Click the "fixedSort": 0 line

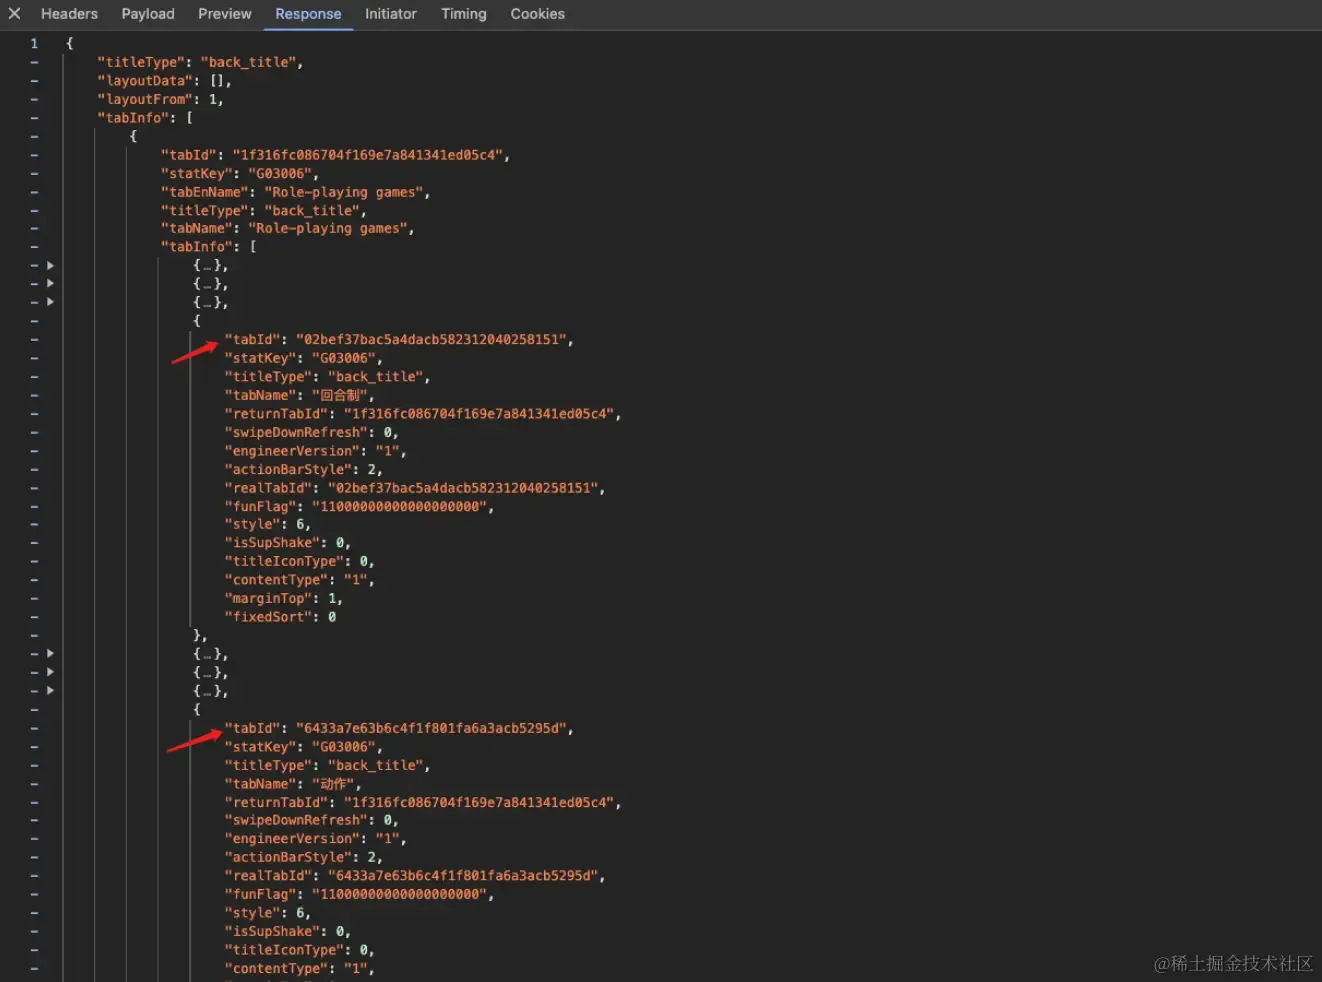click(x=280, y=617)
